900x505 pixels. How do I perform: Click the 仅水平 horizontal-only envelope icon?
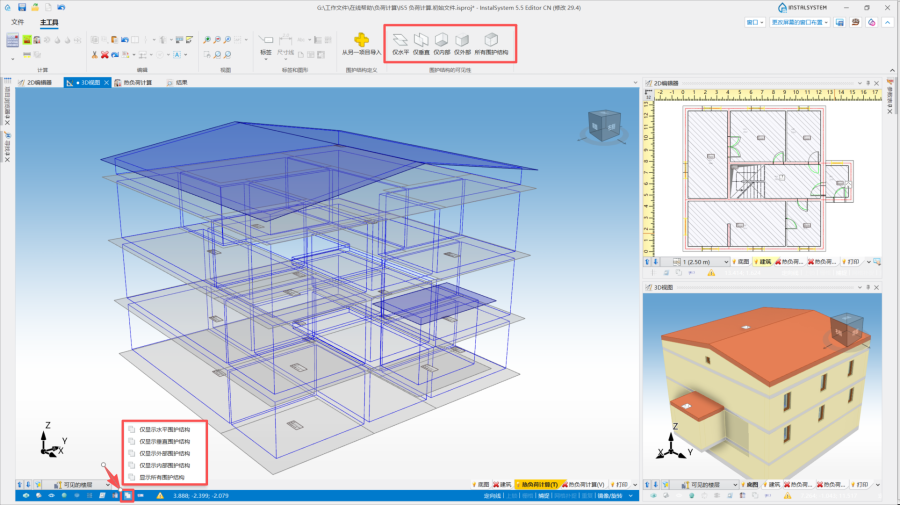pyautogui.click(x=399, y=42)
